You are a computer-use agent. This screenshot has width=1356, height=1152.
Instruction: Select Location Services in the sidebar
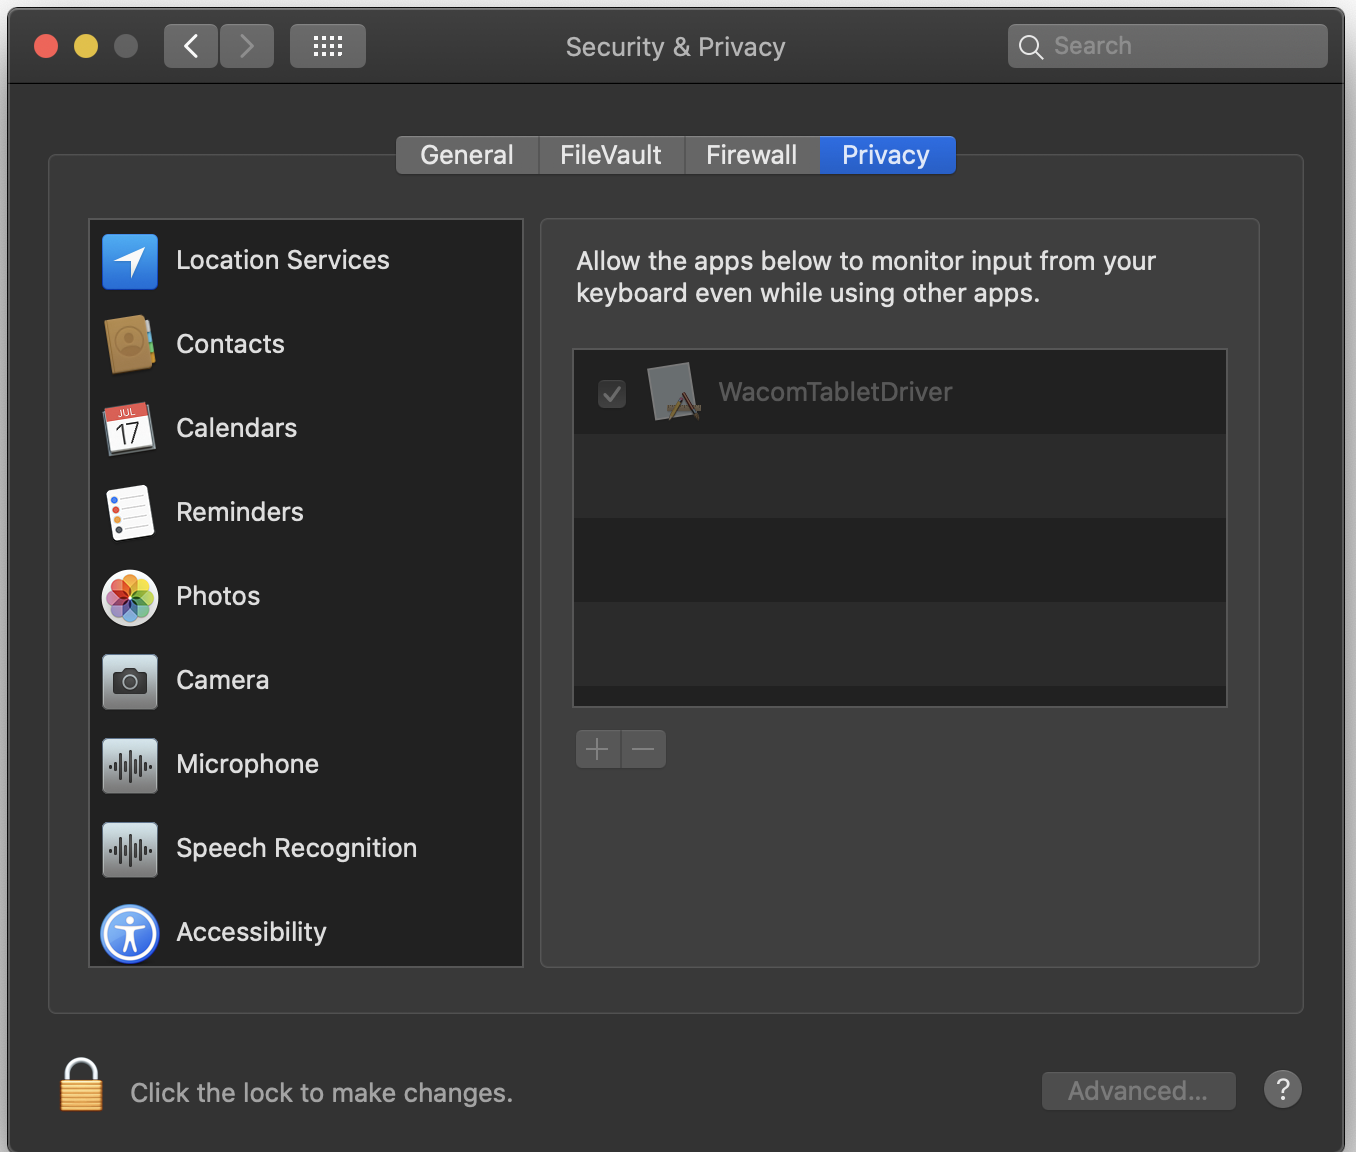283,260
